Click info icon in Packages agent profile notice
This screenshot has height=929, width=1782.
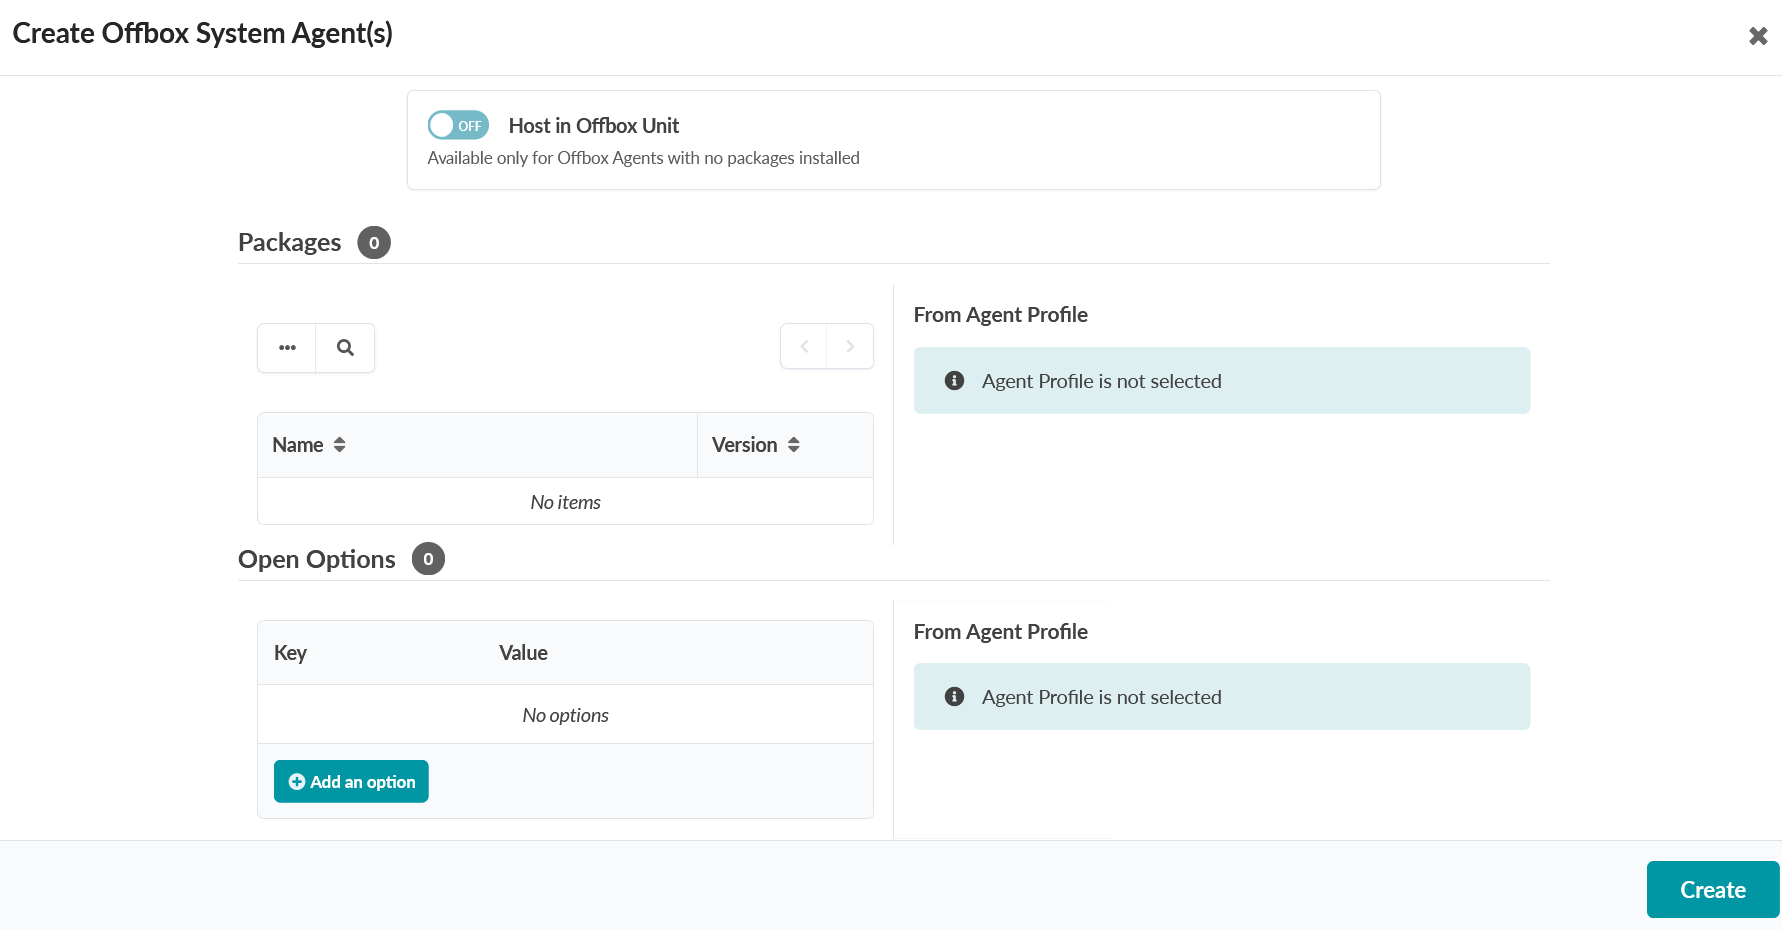955,381
